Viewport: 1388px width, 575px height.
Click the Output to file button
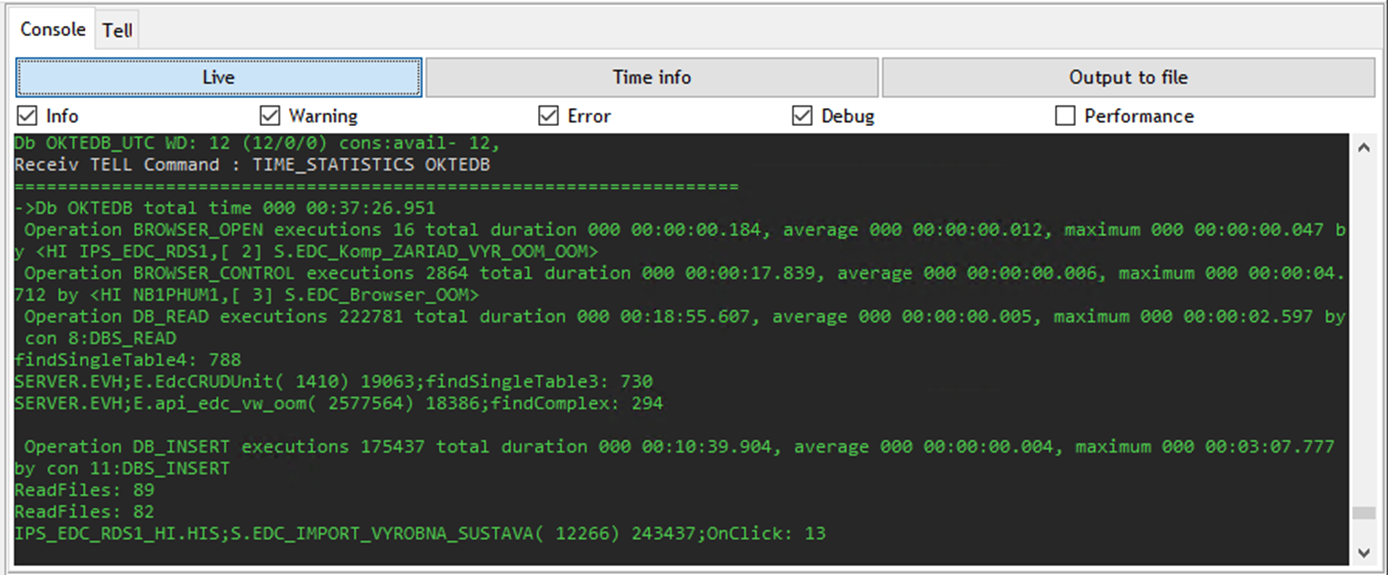click(x=1128, y=77)
